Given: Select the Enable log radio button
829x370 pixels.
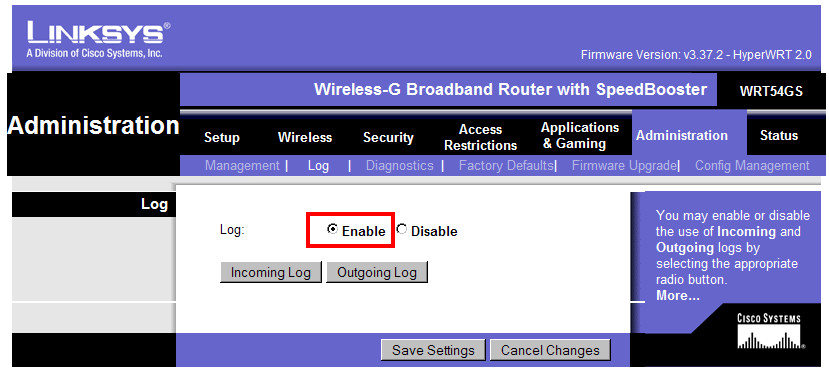Looking at the screenshot, I should [332, 229].
